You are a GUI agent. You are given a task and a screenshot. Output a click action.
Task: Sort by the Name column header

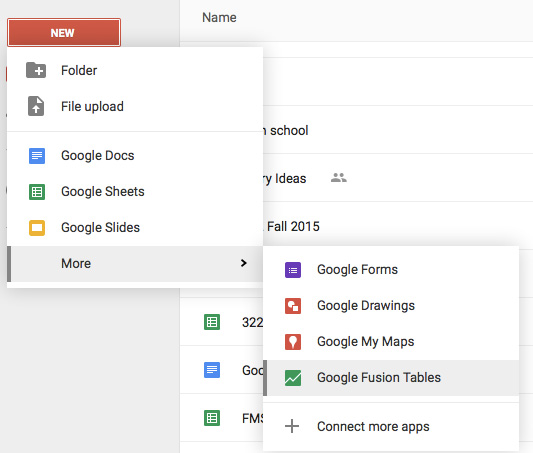click(219, 18)
